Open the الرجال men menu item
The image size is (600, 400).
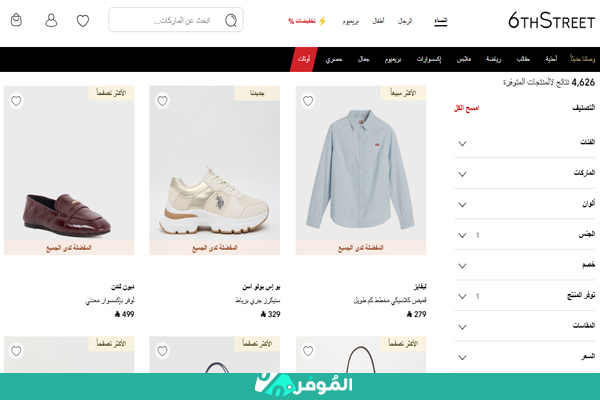click(405, 21)
